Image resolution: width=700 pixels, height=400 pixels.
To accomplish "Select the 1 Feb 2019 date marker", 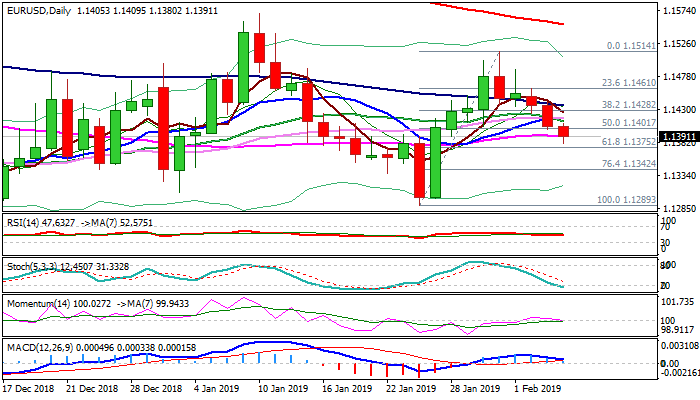I will pyautogui.click(x=536, y=387).
